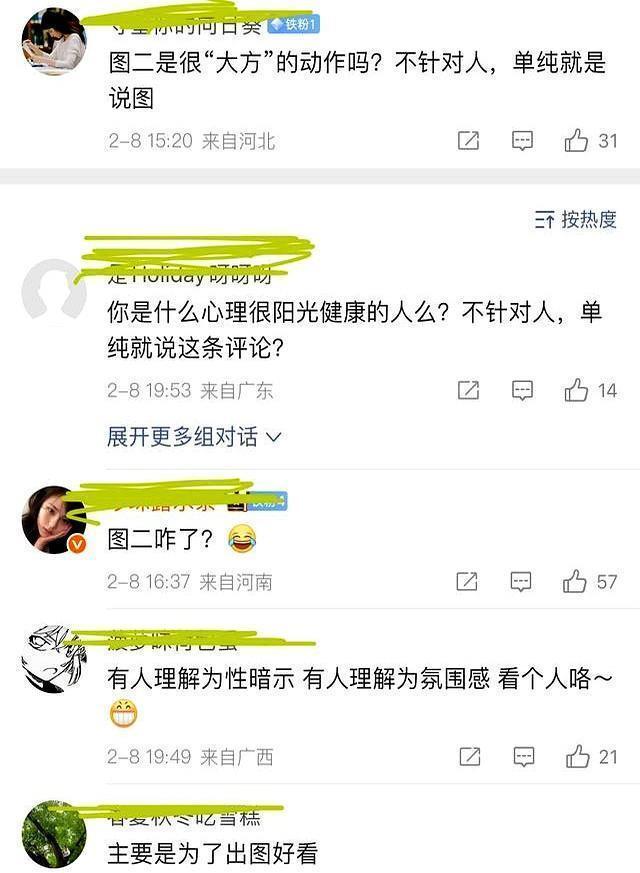Reply to the Henan 16:37 comment
640x873 pixels.
520,582
